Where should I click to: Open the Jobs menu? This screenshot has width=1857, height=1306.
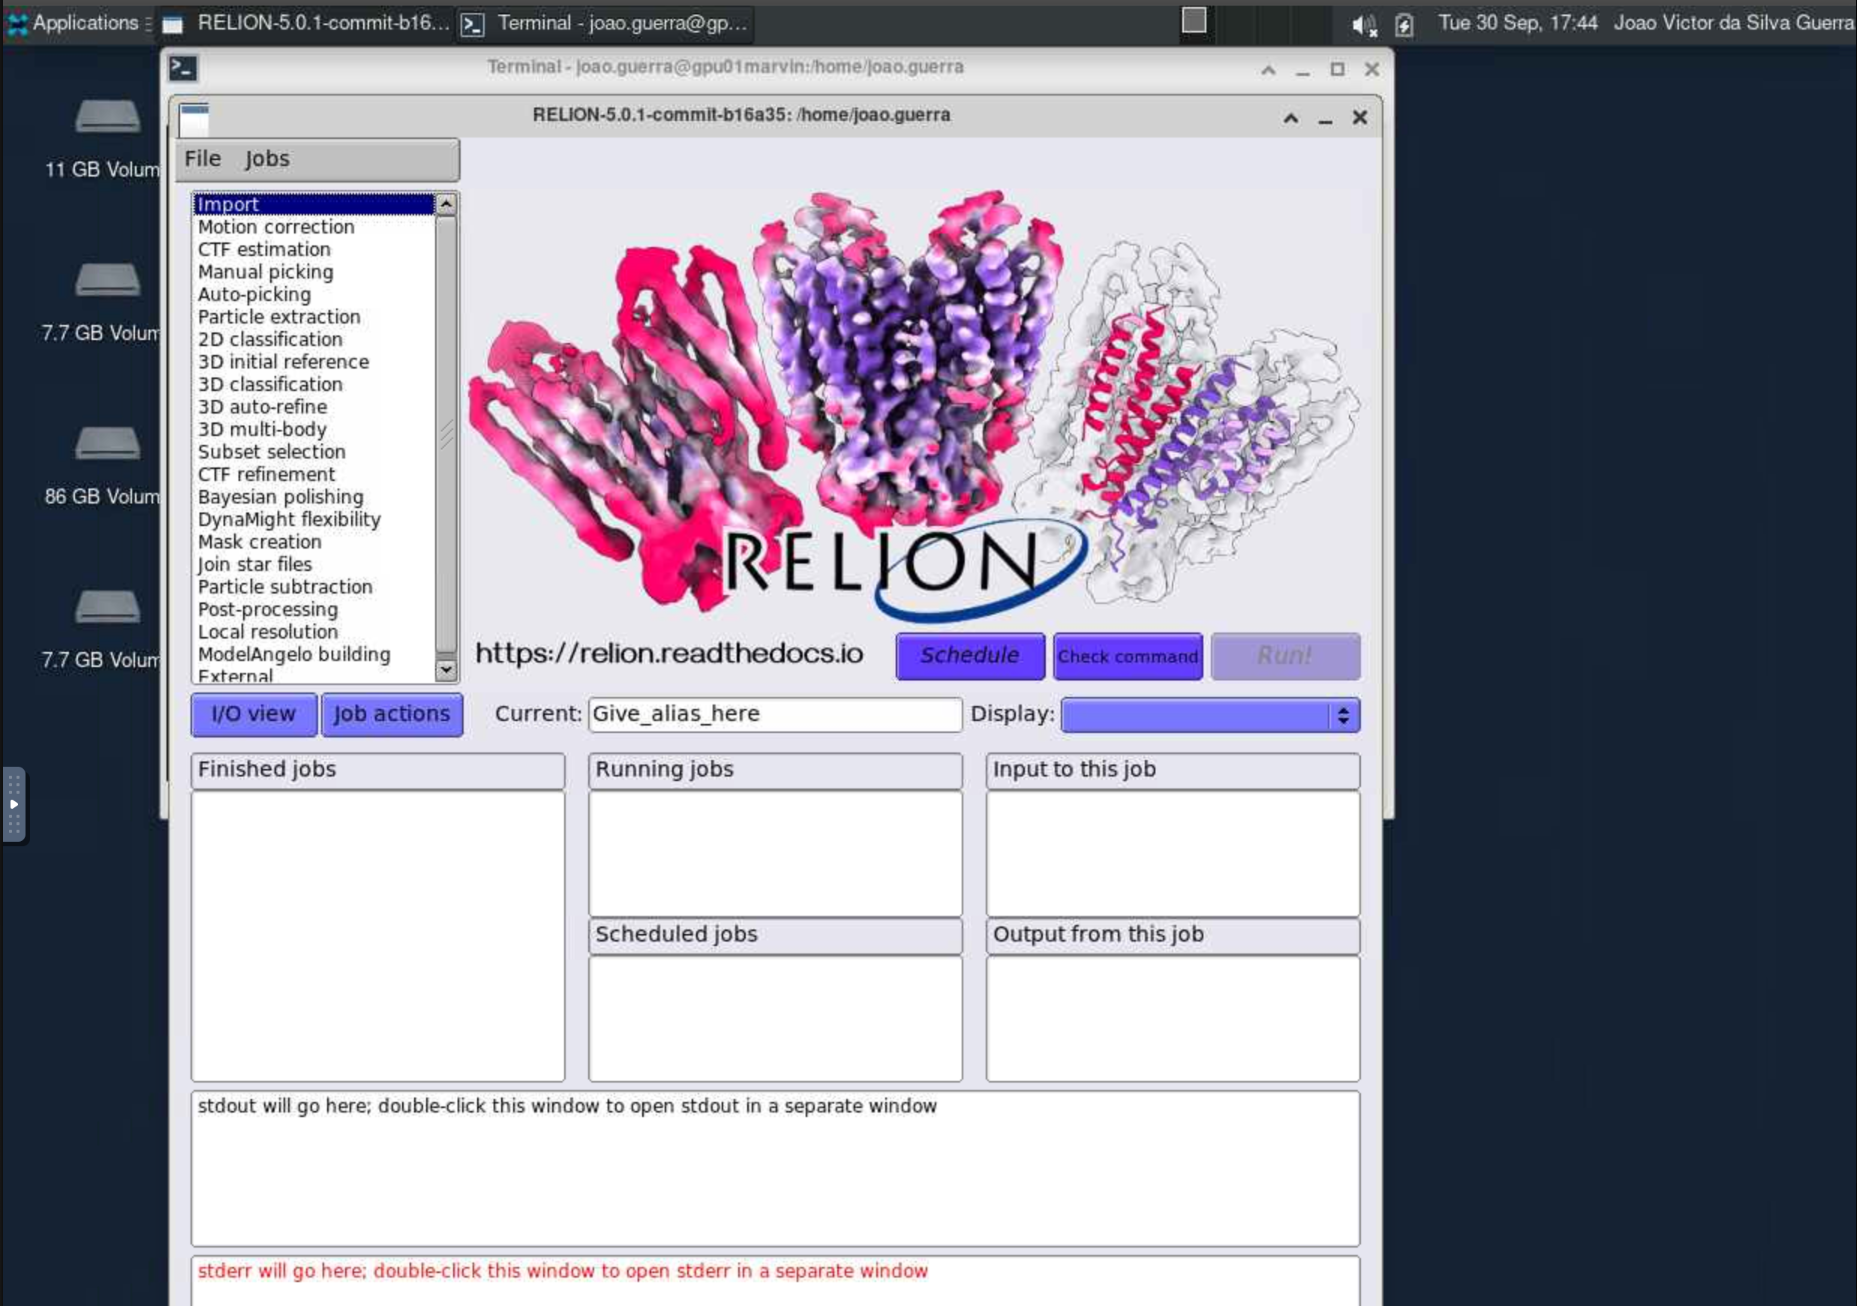pyautogui.click(x=268, y=158)
